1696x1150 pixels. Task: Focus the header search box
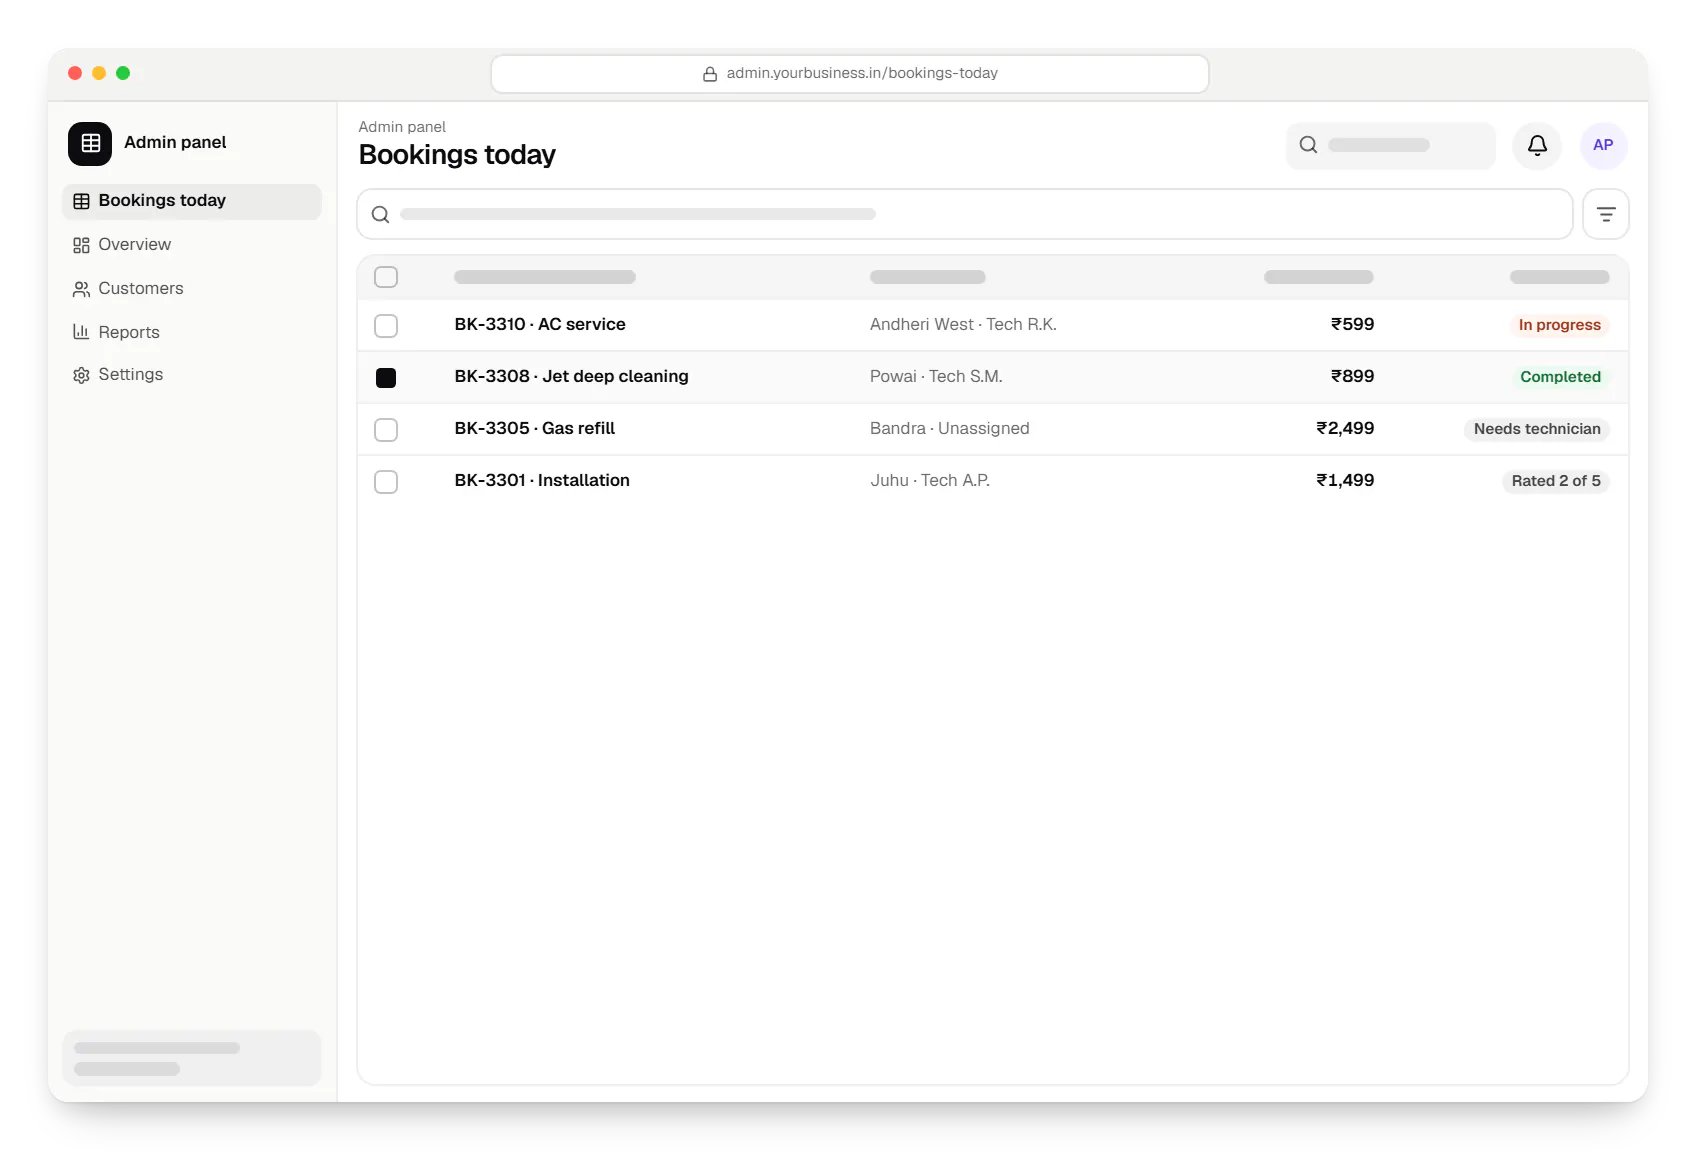point(1391,145)
